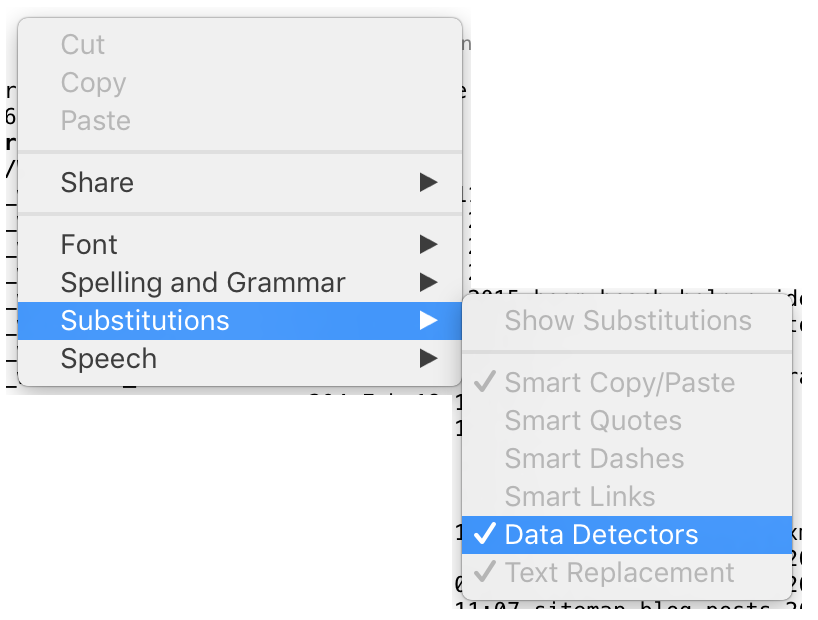
Task: Enable Smart Quotes substitution
Action: (627, 421)
